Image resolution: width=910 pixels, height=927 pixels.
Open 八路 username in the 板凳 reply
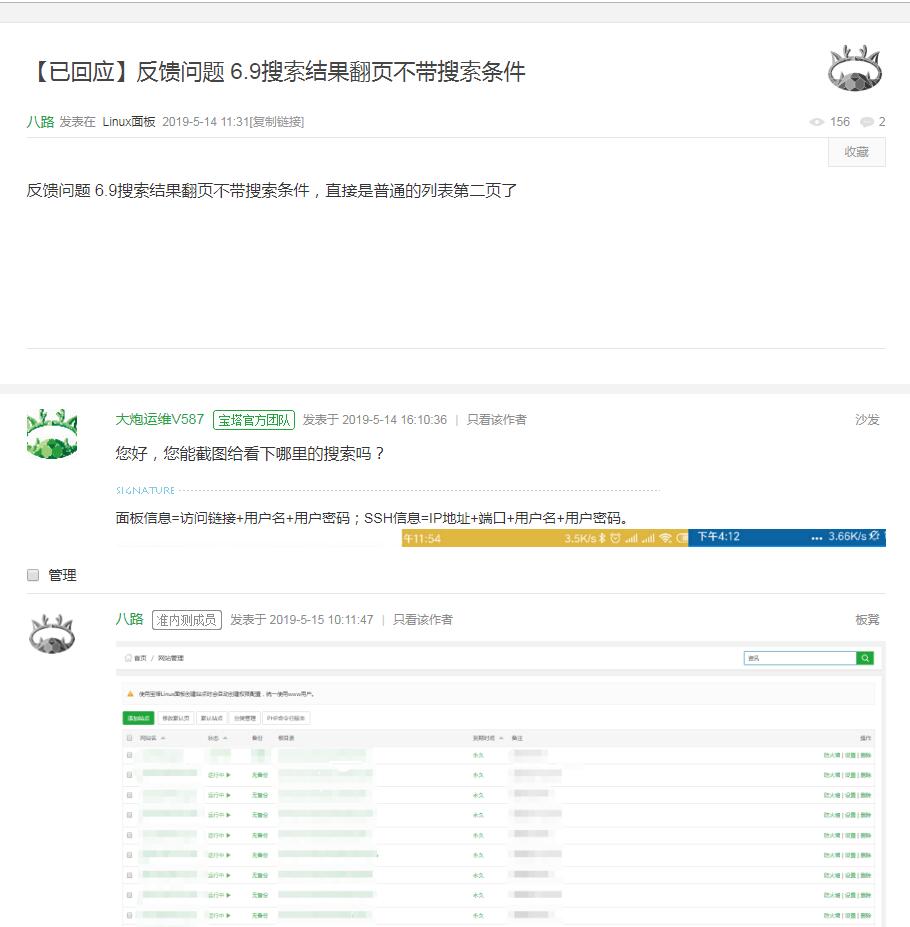[129, 619]
